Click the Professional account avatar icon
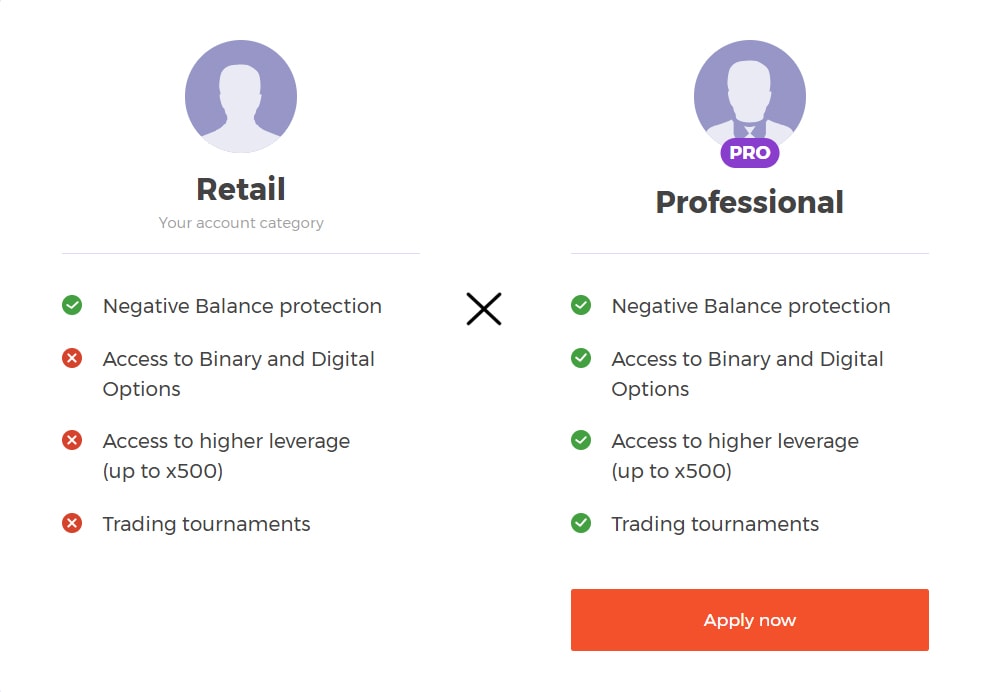 coord(749,92)
